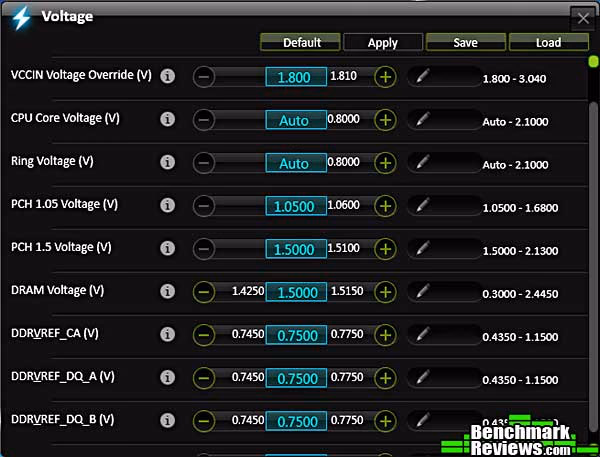The image size is (600, 457).
Task: Decrease CPU Core Voltage with minus
Action: pyautogui.click(x=204, y=120)
